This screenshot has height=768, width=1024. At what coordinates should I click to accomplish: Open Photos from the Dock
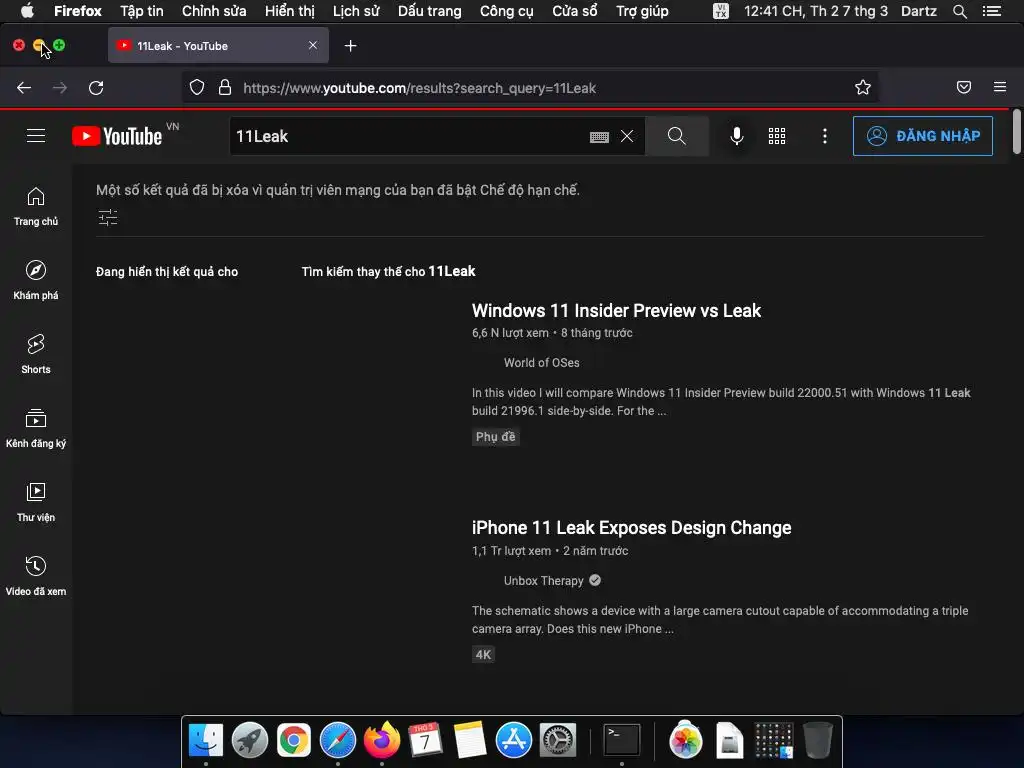pos(685,741)
